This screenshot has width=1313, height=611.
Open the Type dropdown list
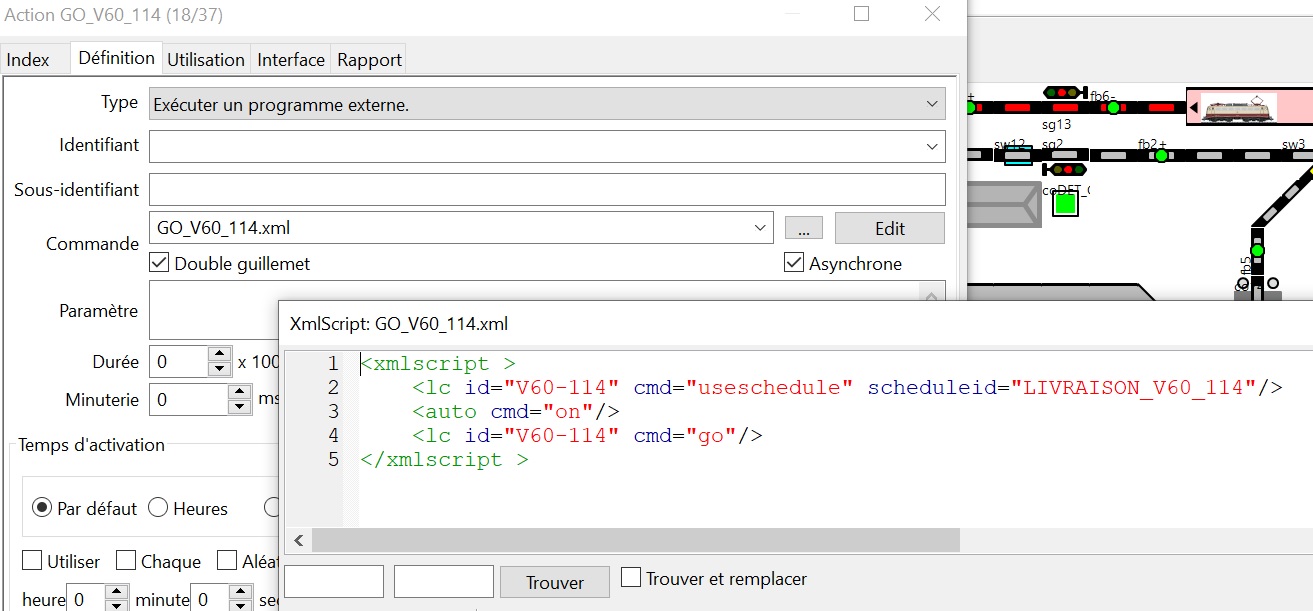tap(931, 104)
